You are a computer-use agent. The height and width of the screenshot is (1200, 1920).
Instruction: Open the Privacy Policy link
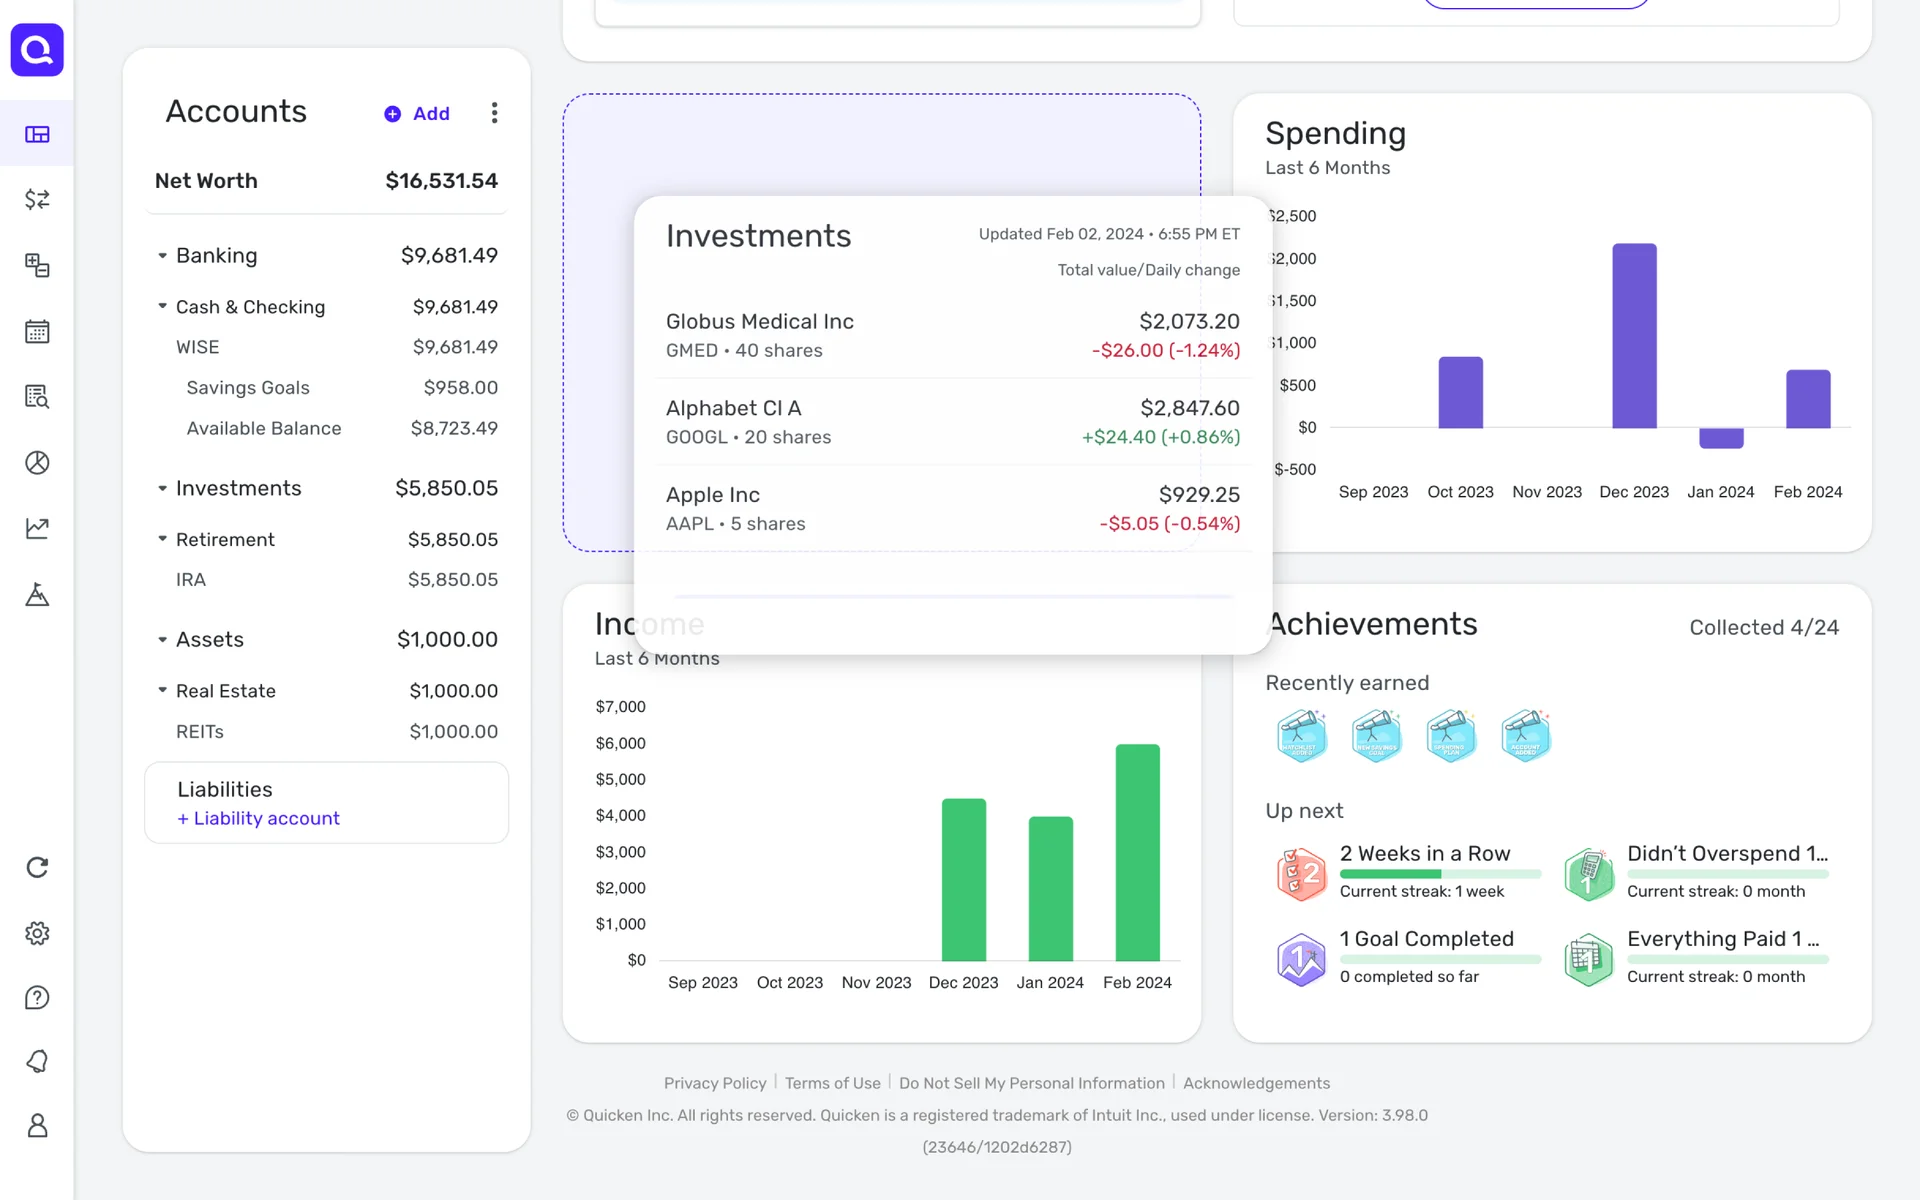click(714, 1083)
